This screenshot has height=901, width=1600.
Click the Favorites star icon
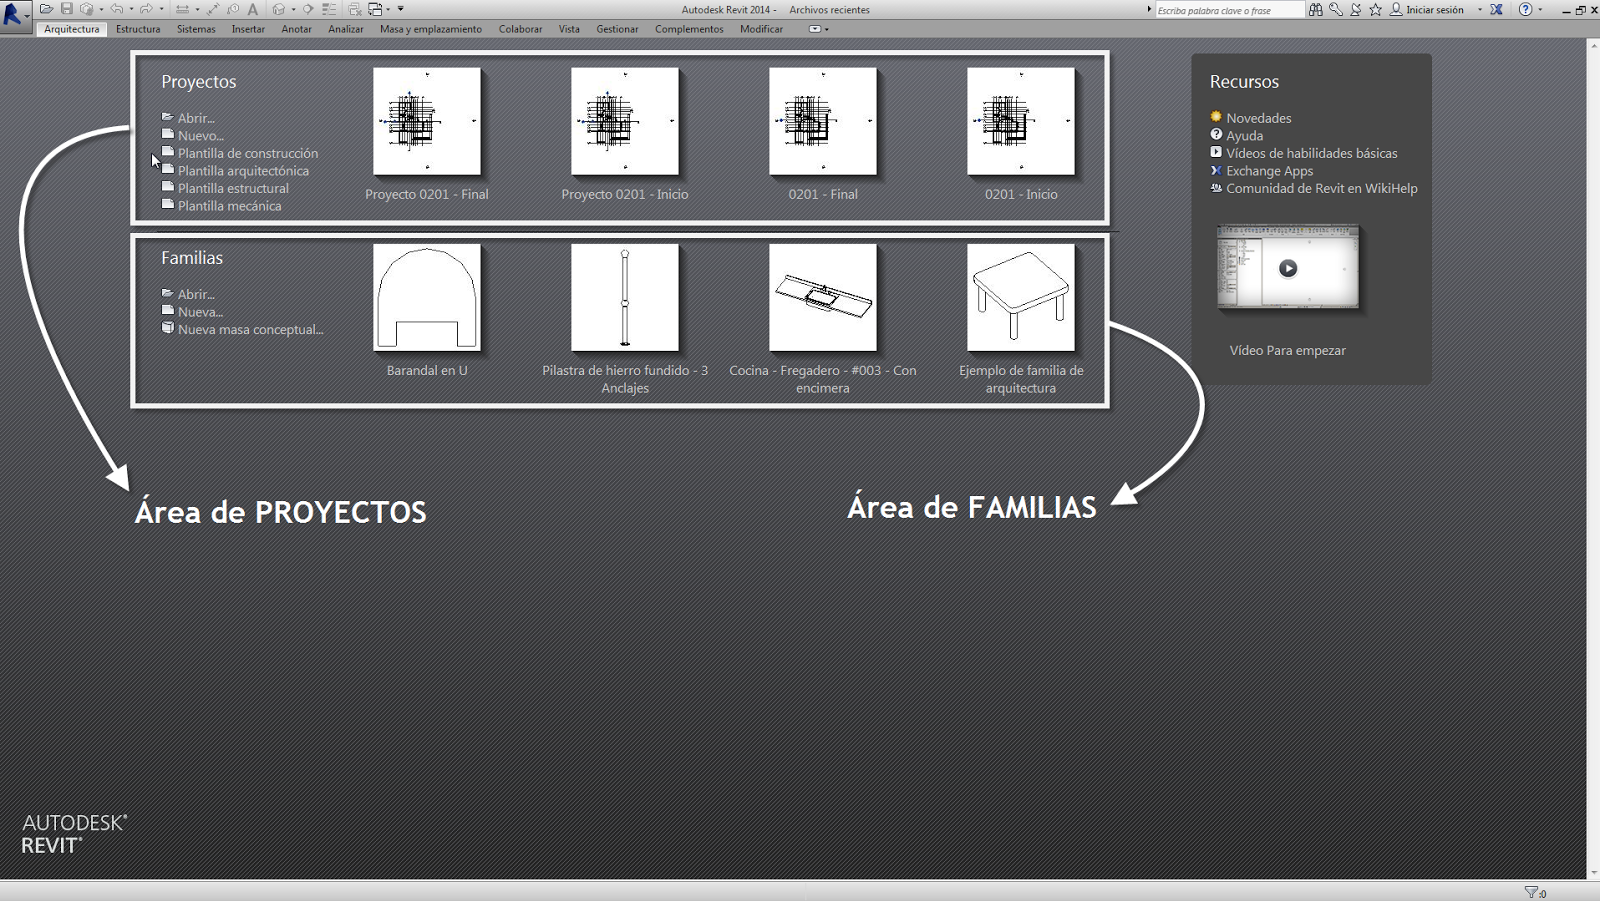(1376, 9)
